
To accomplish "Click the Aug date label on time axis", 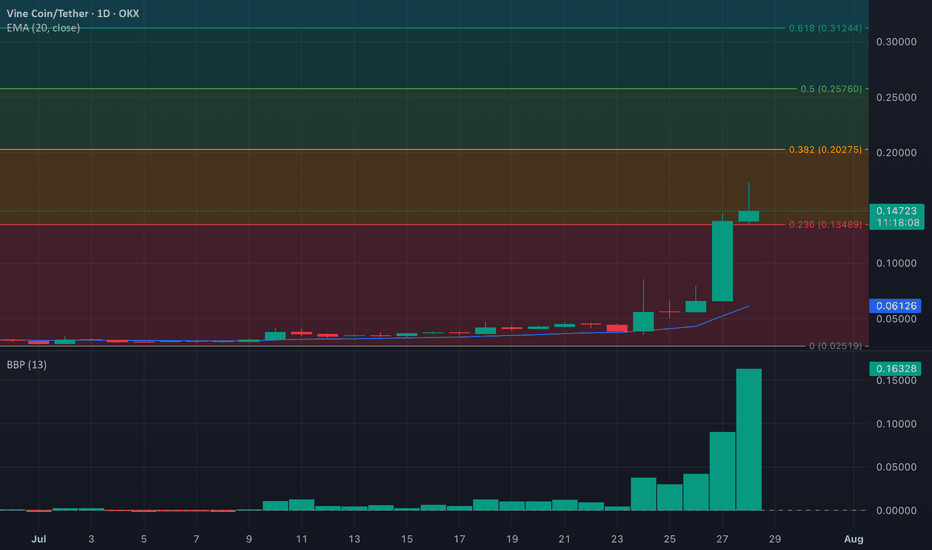I will (x=854, y=539).
